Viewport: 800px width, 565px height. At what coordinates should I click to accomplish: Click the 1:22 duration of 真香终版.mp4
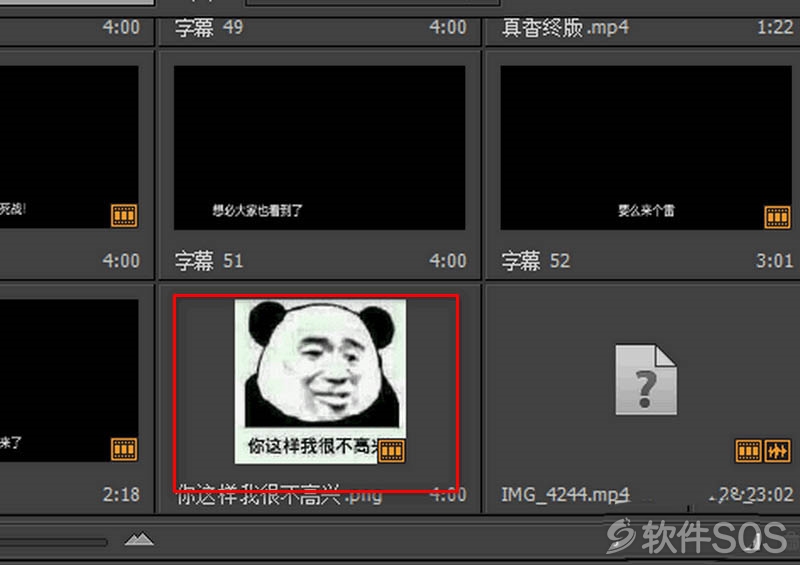775,27
